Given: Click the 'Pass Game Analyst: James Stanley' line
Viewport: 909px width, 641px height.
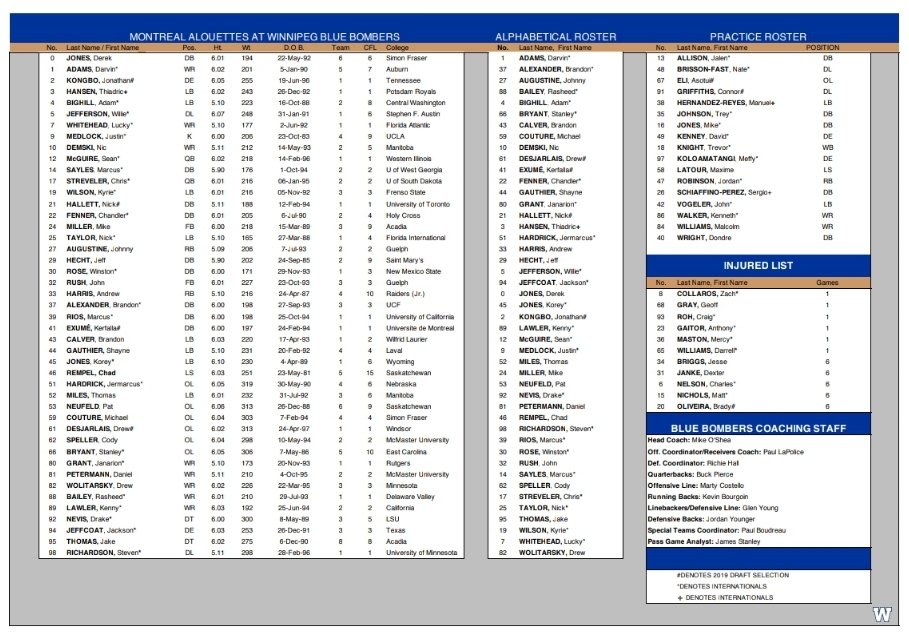Looking at the screenshot, I should coord(704,541).
